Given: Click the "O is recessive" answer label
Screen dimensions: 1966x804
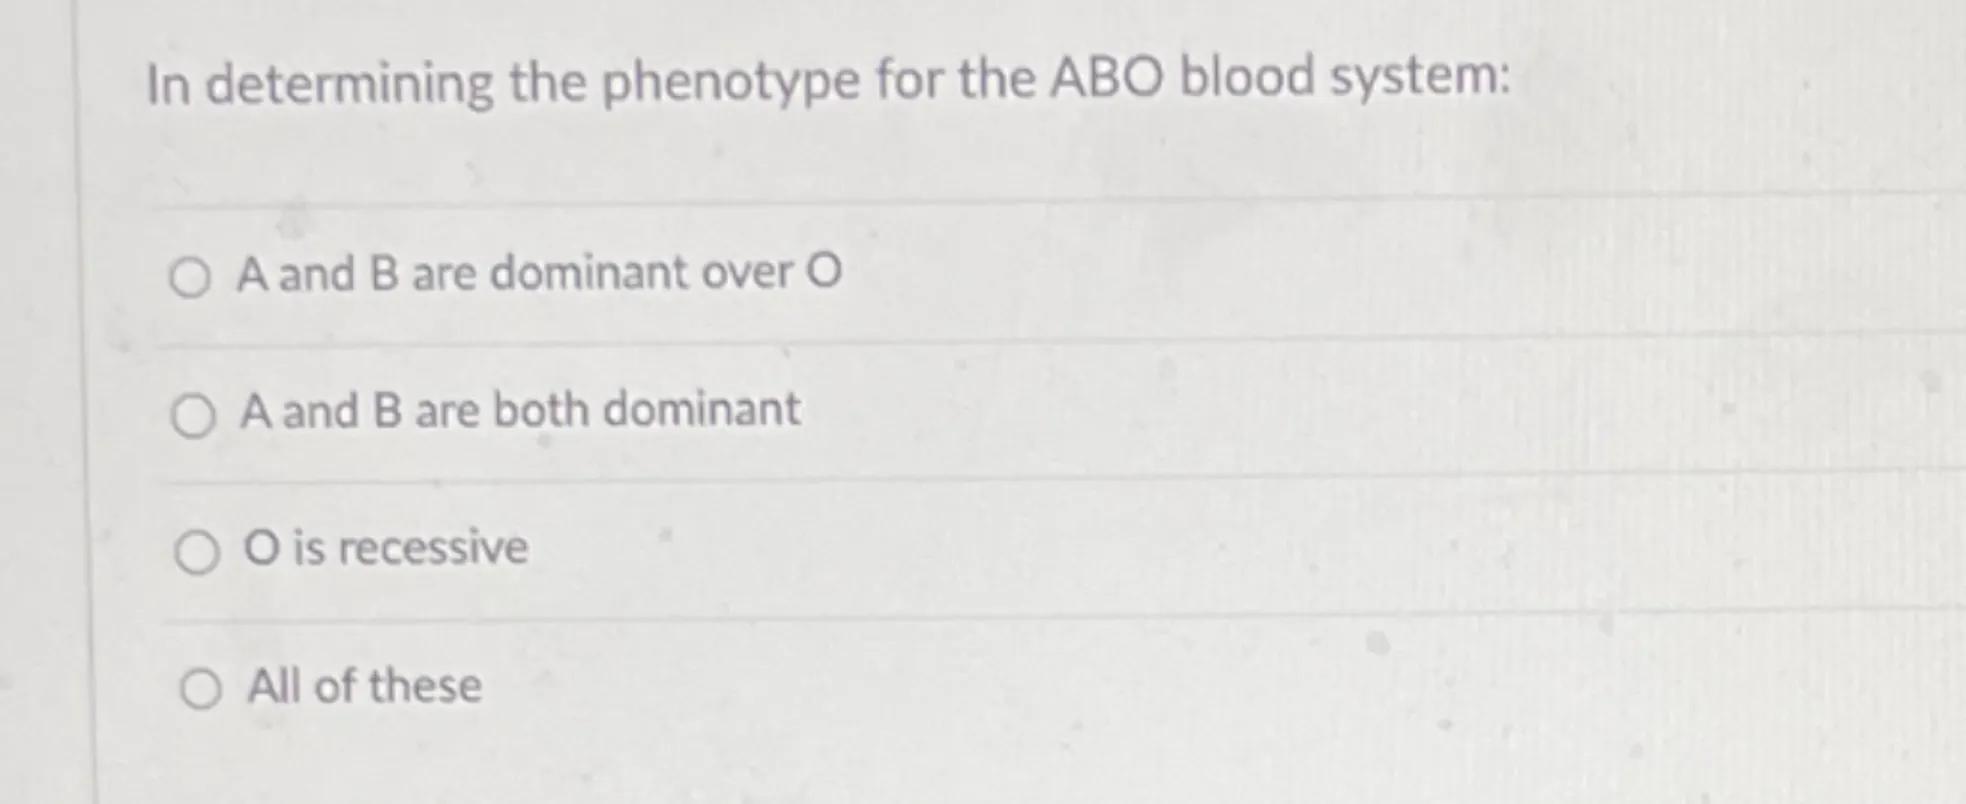Looking at the screenshot, I should pyautogui.click(x=386, y=548).
